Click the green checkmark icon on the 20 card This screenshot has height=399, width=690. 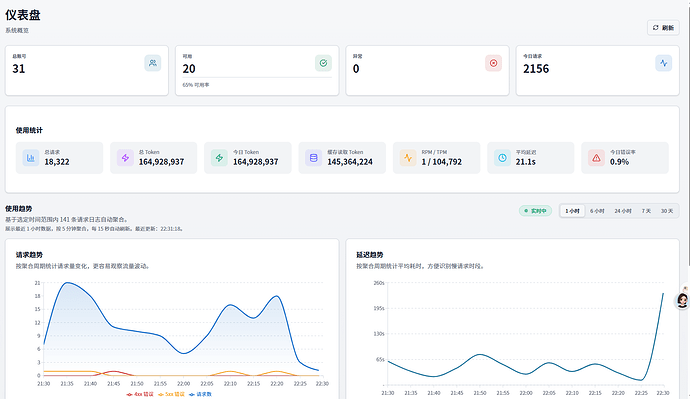pos(323,63)
